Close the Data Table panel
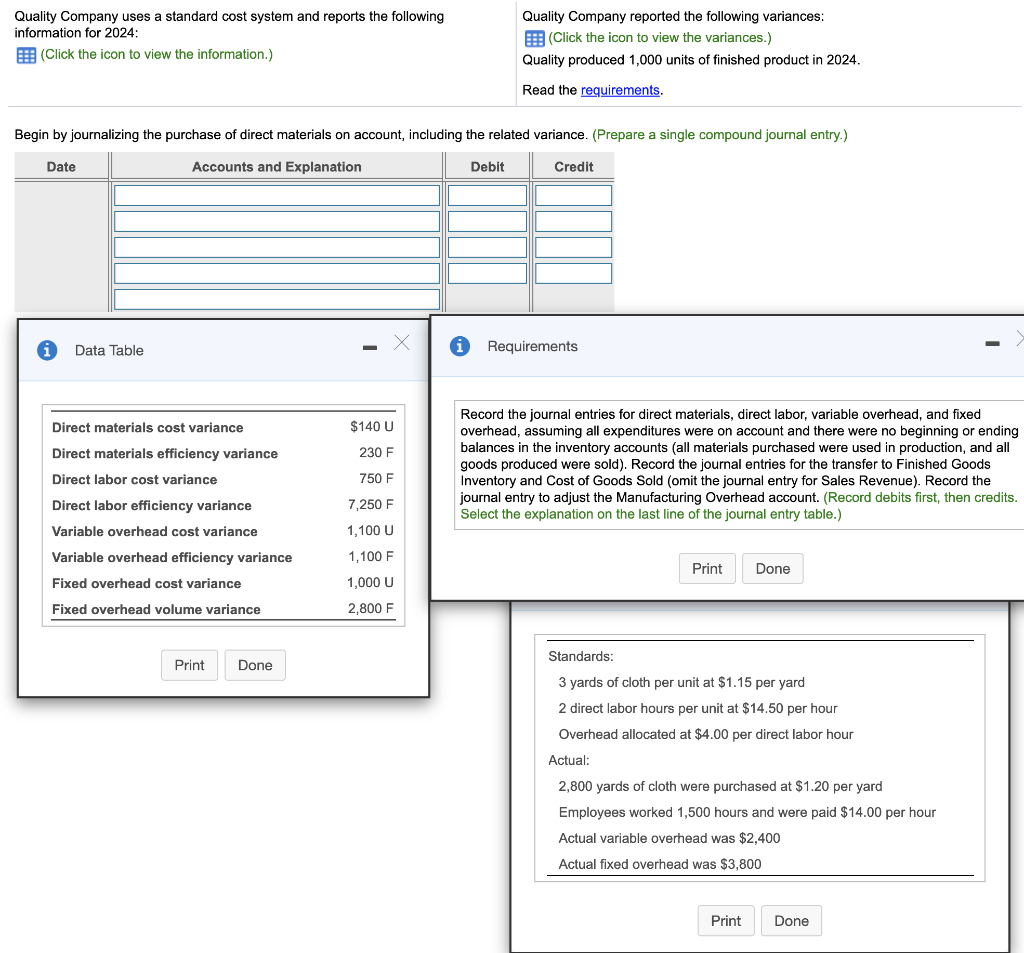 [403, 342]
